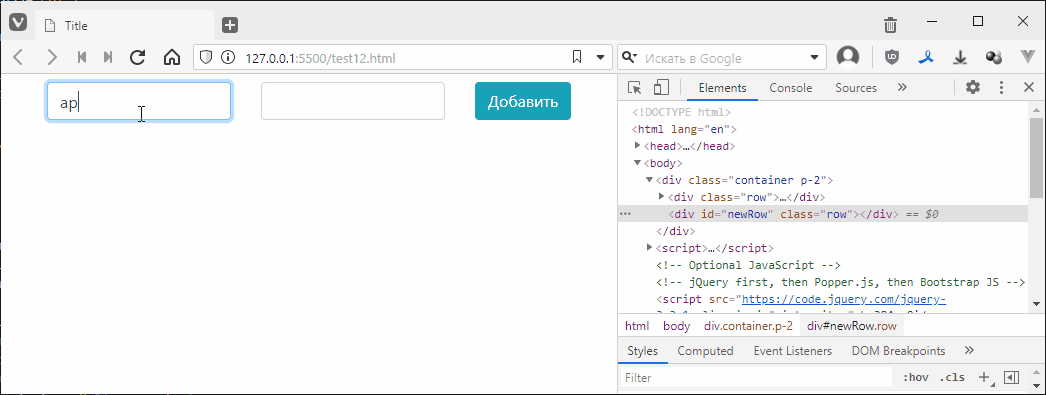Open the closed tabs trash icon
Screen dimensions: 1046x395
890,25
